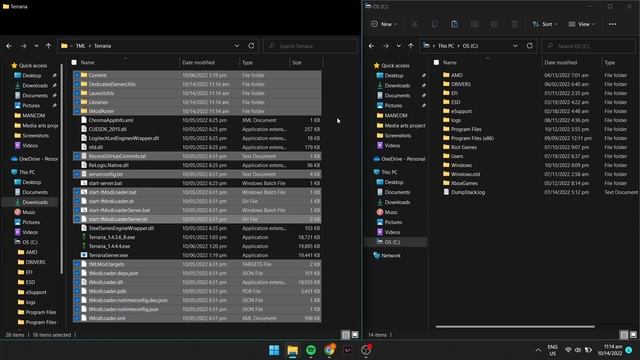Open File Explorer from the taskbar
The image size is (640, 360).
pyautogui.click(x=293, y=350)
